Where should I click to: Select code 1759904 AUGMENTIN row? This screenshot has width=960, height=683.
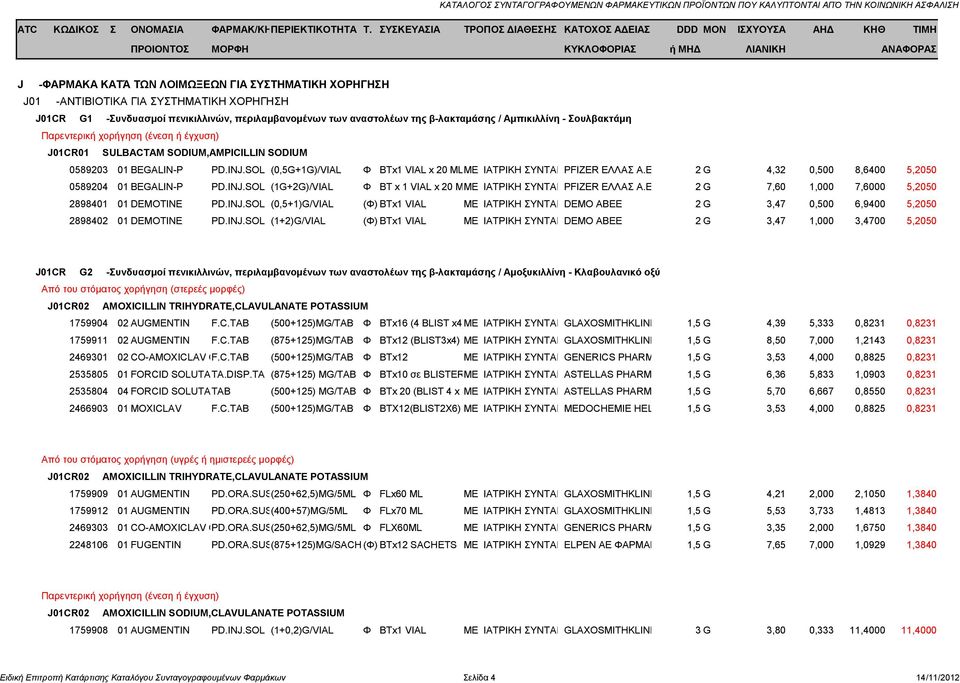click(502, 323)
